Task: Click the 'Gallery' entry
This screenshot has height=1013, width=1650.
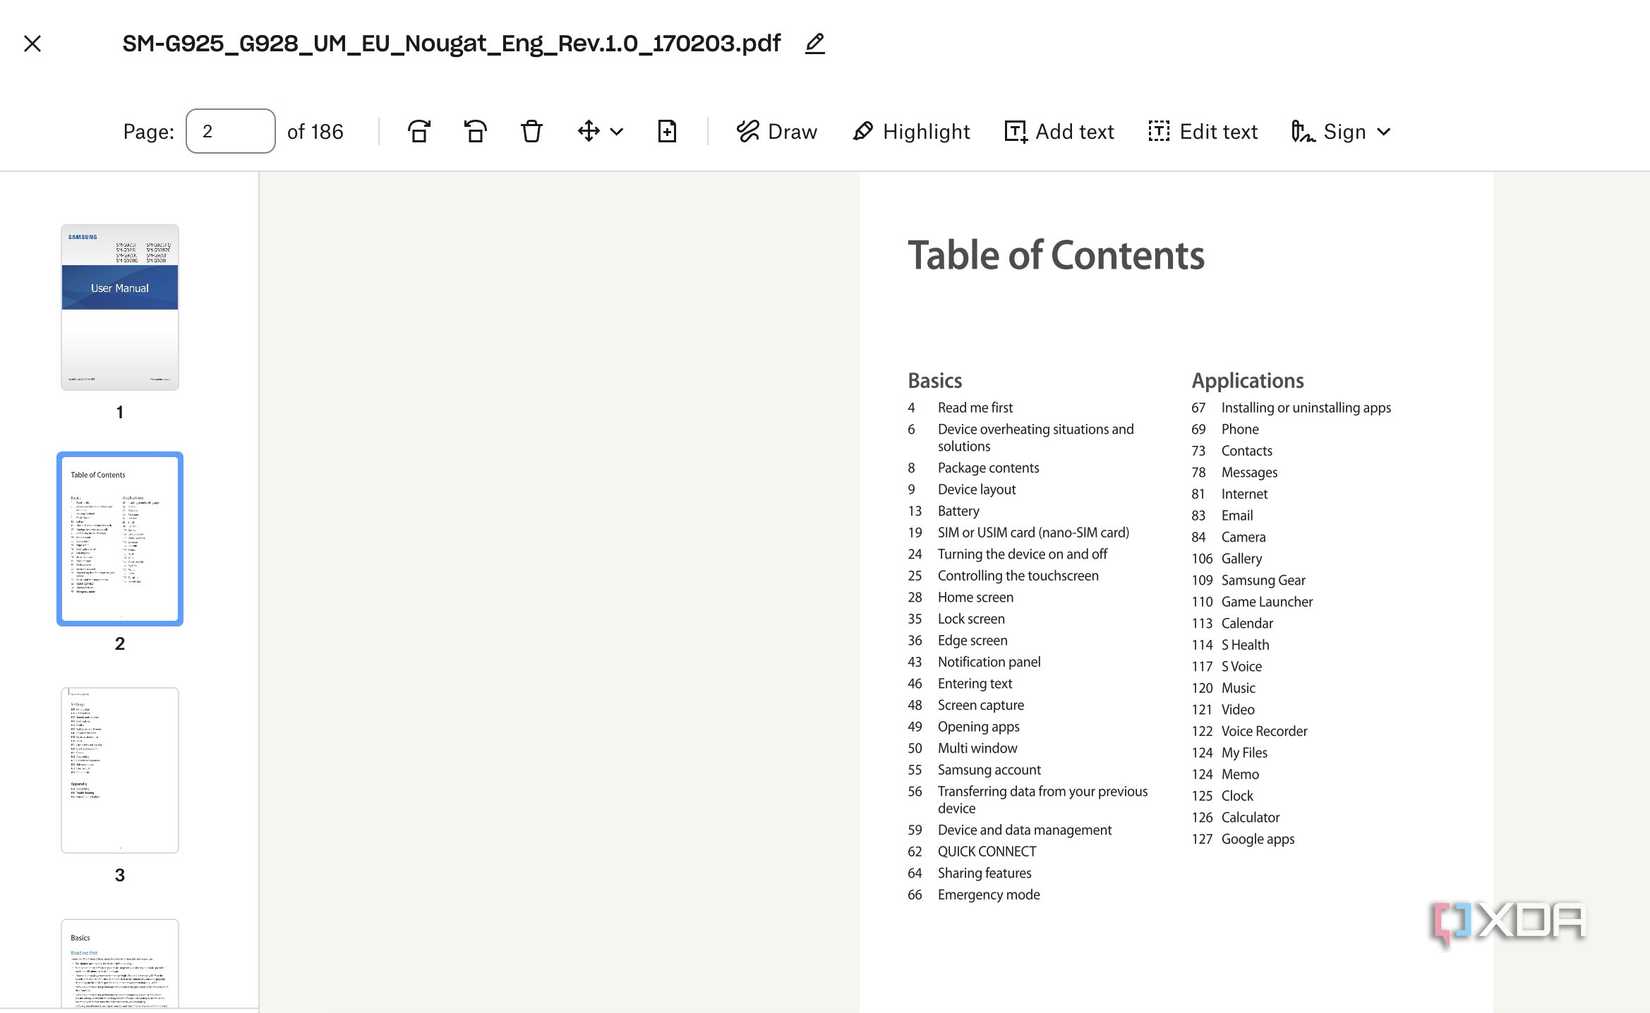Action: point(1241,559)
